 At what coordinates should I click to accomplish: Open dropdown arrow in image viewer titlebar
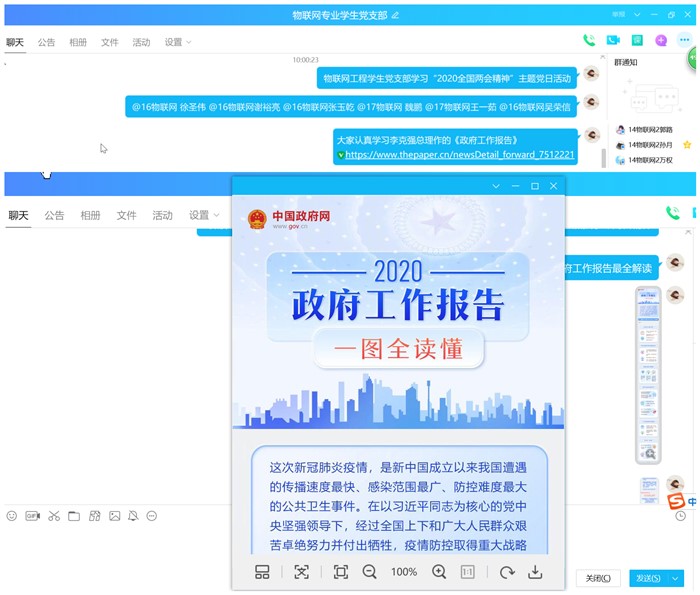496,187
